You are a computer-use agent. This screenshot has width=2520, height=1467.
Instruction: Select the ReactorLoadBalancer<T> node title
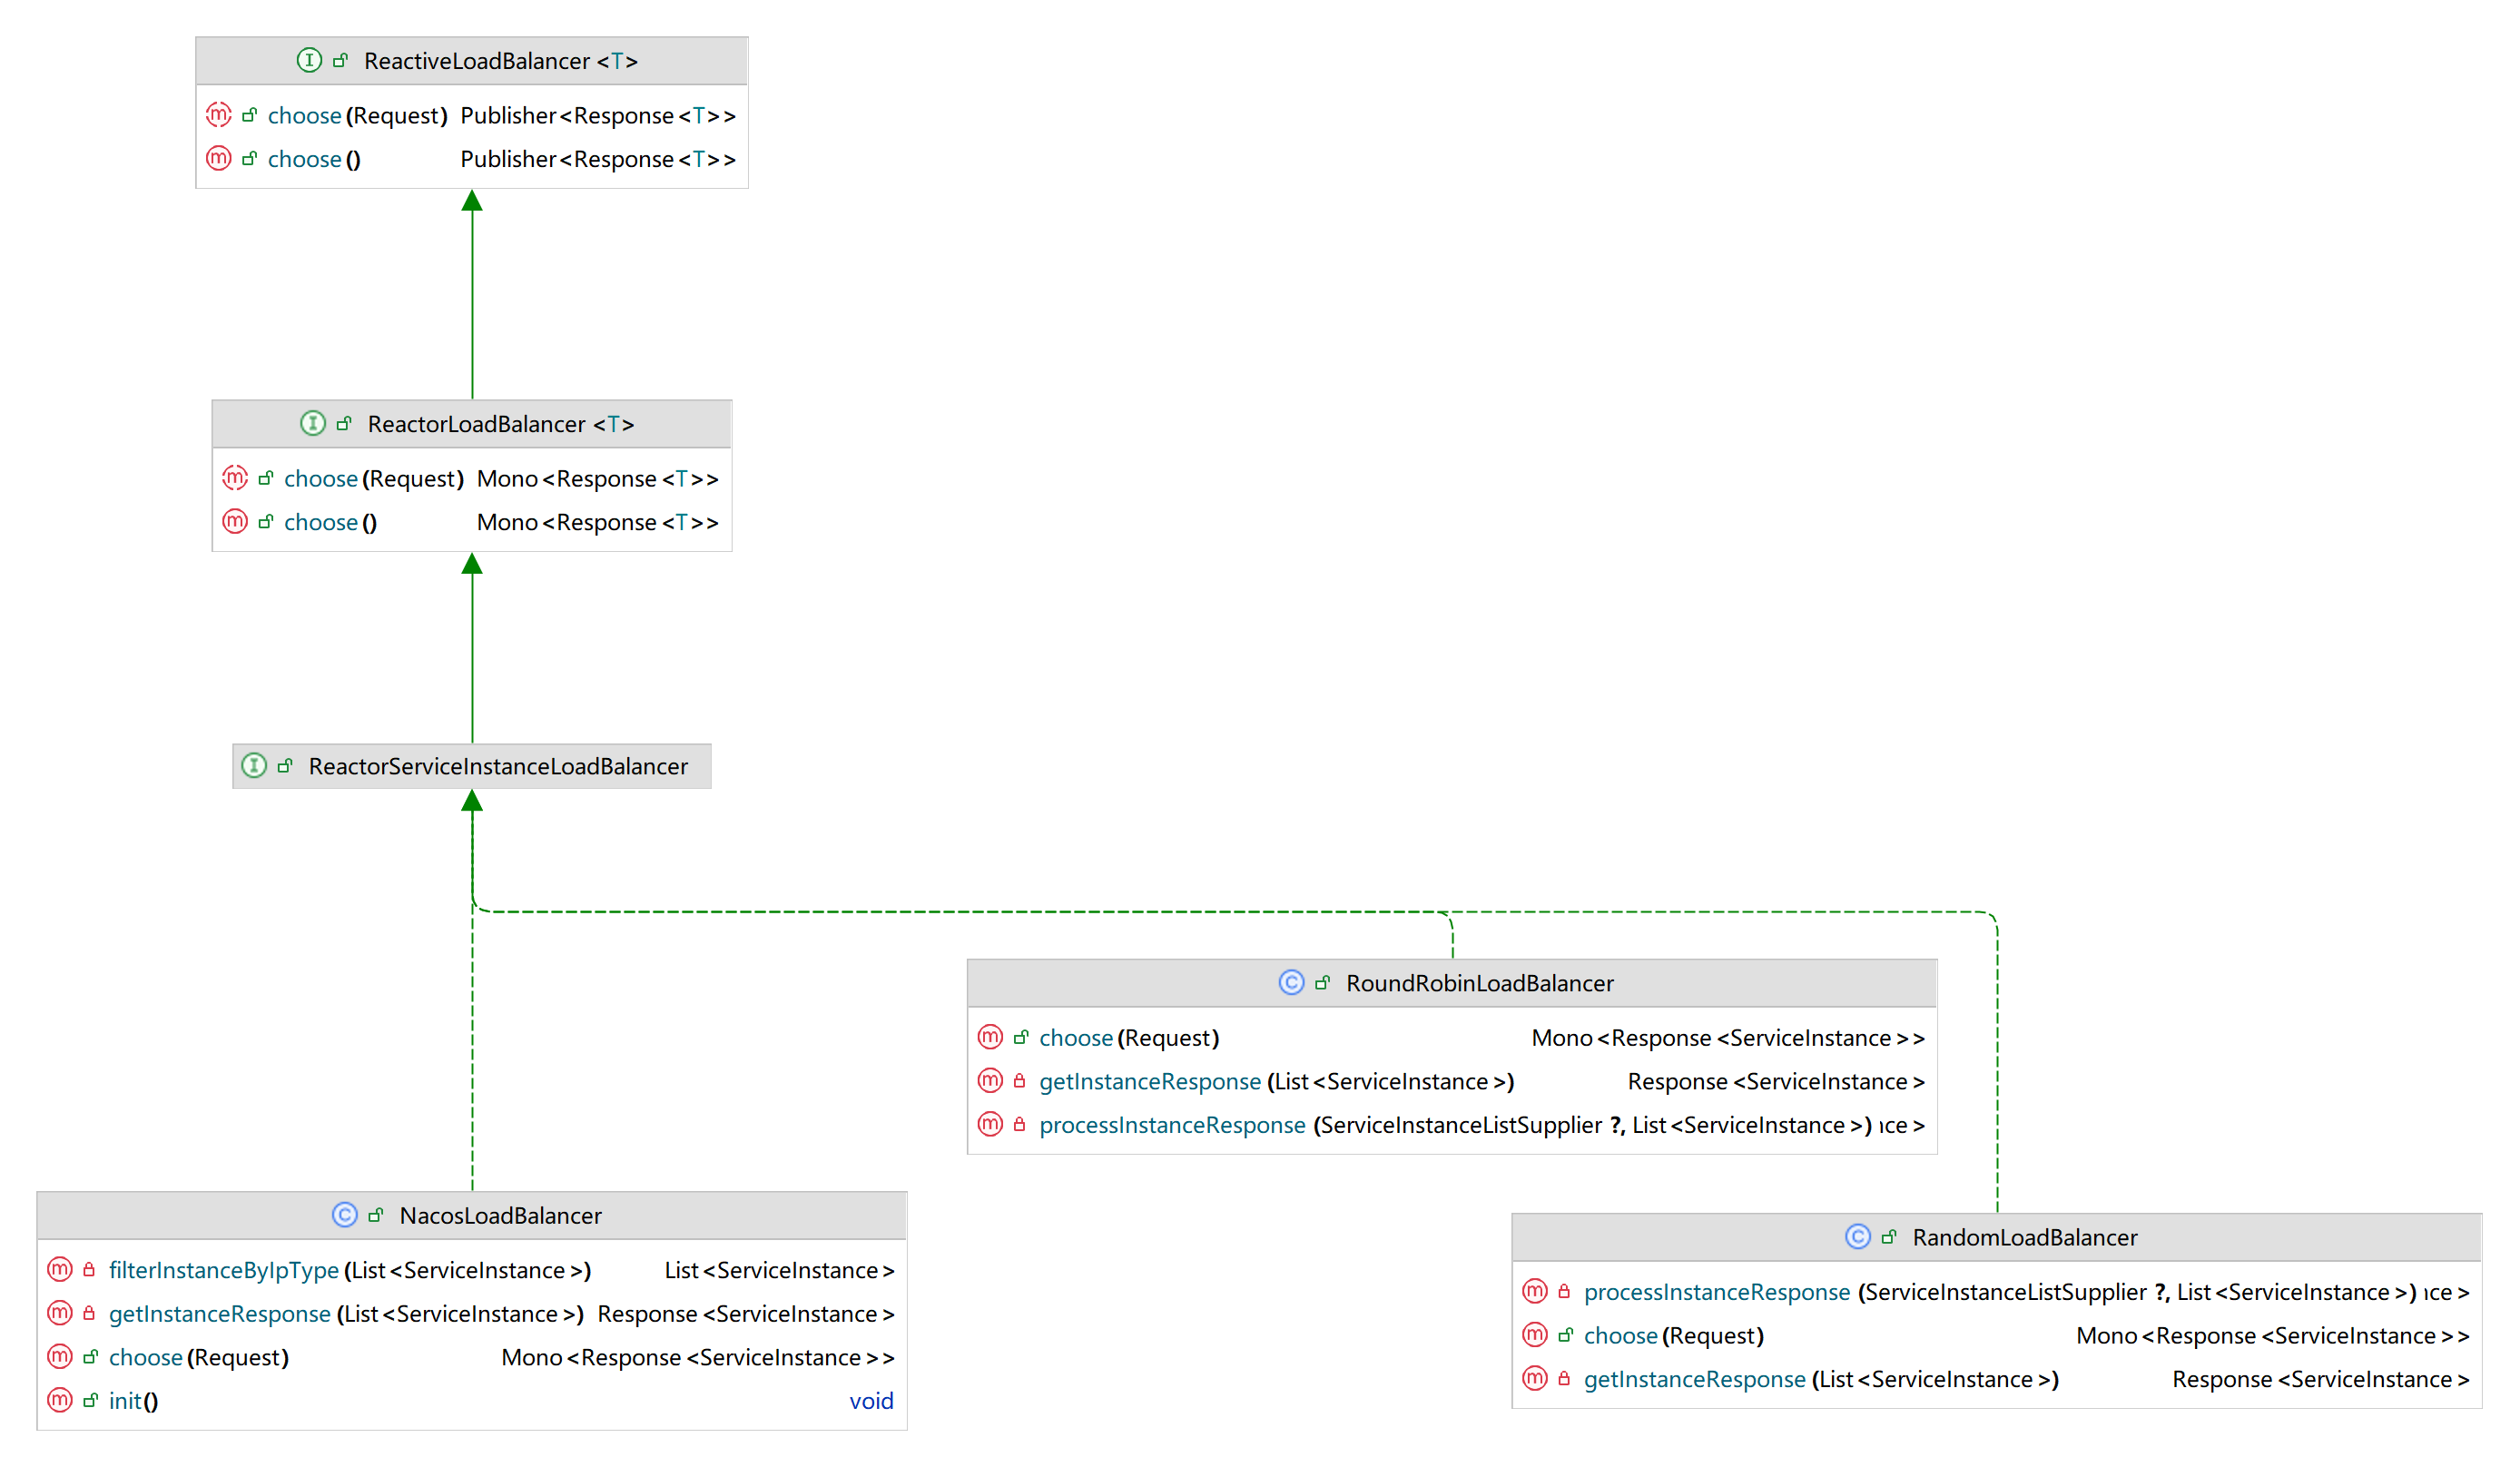500,424
